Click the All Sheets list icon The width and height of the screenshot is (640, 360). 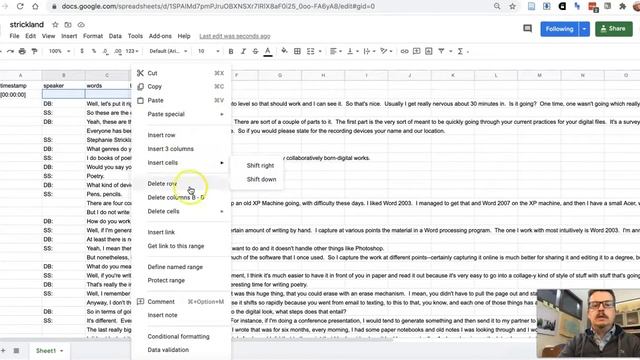click(16, 351)
